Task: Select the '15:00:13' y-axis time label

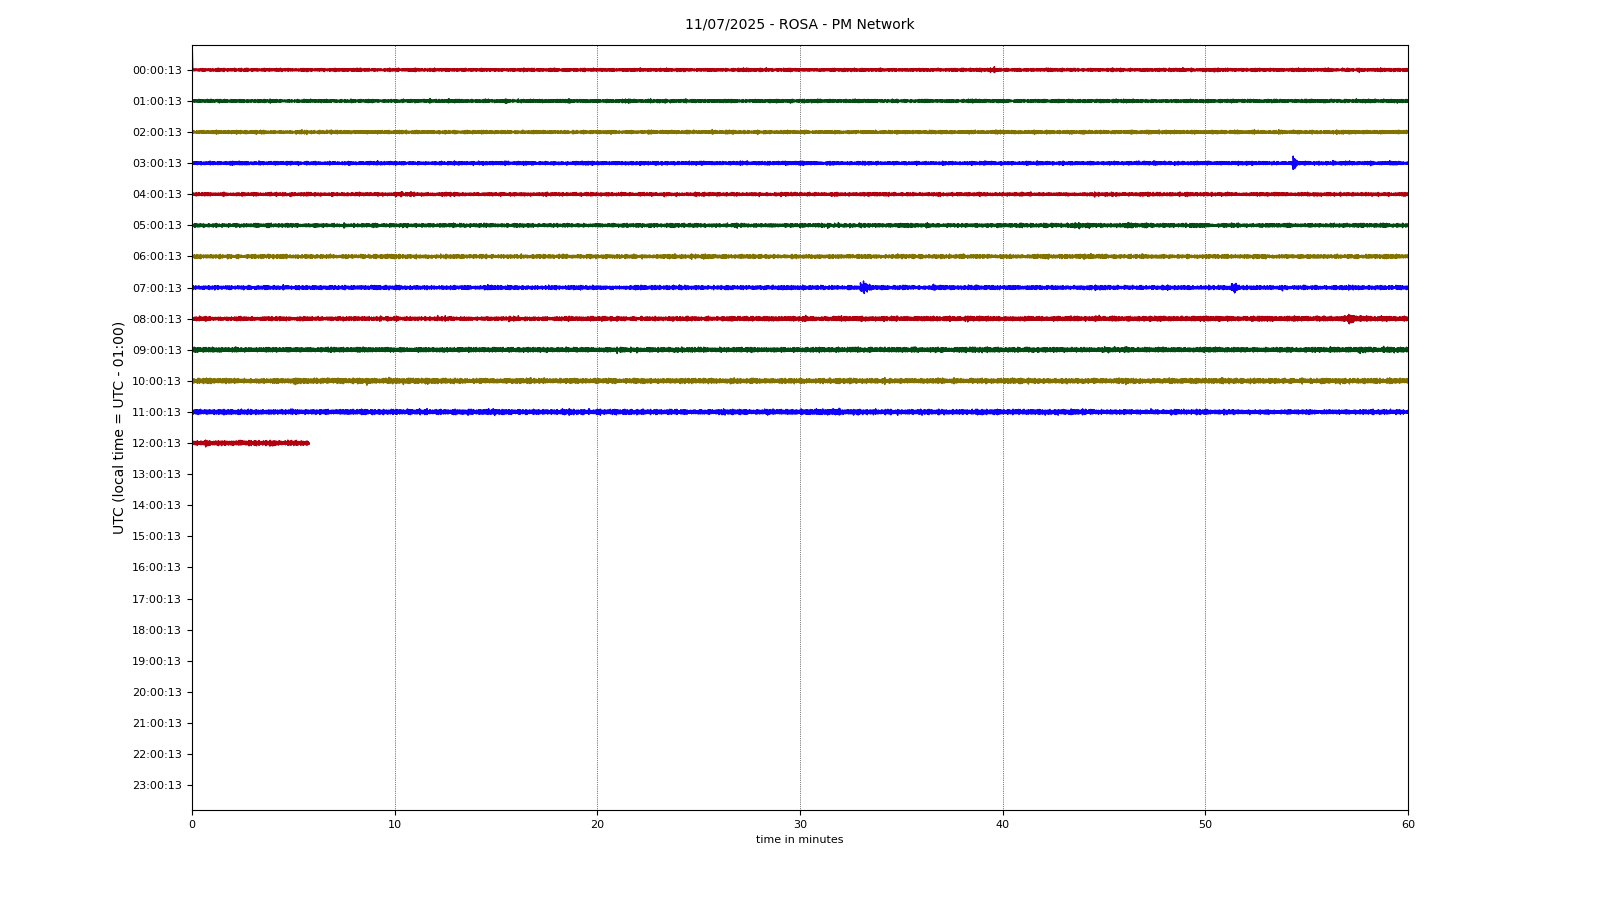Action: click(x=157, y=536)
